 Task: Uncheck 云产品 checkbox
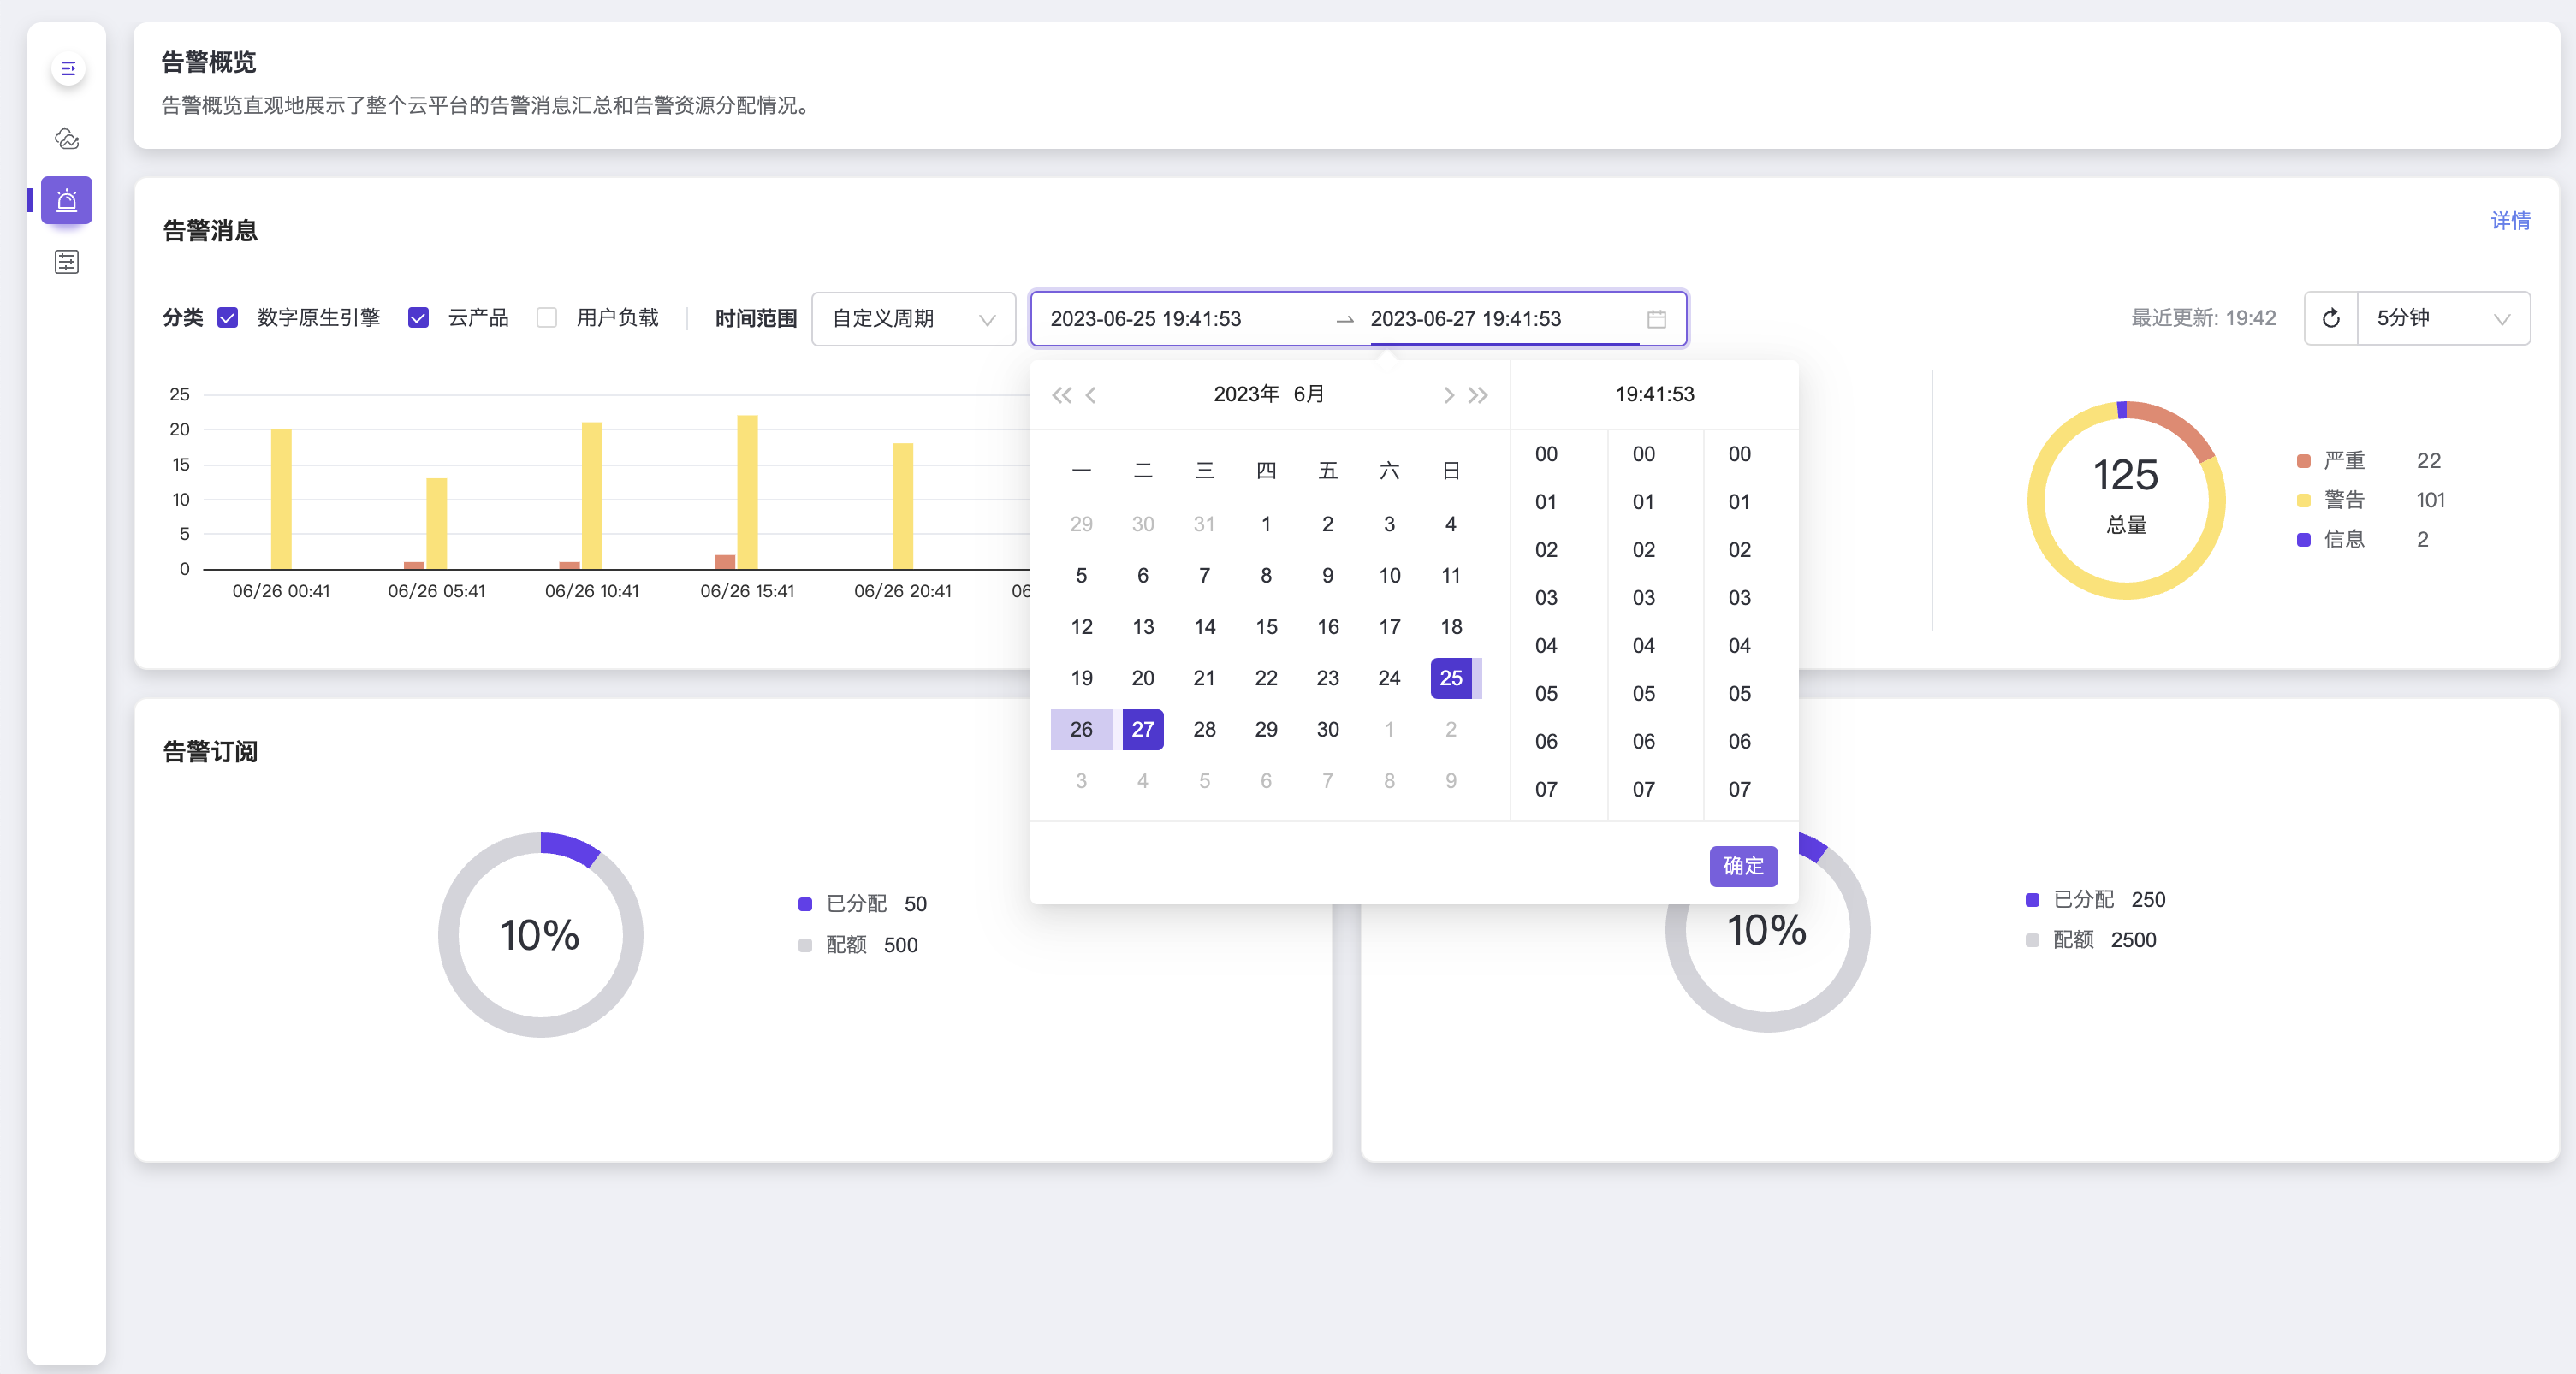tap(419, 318)
